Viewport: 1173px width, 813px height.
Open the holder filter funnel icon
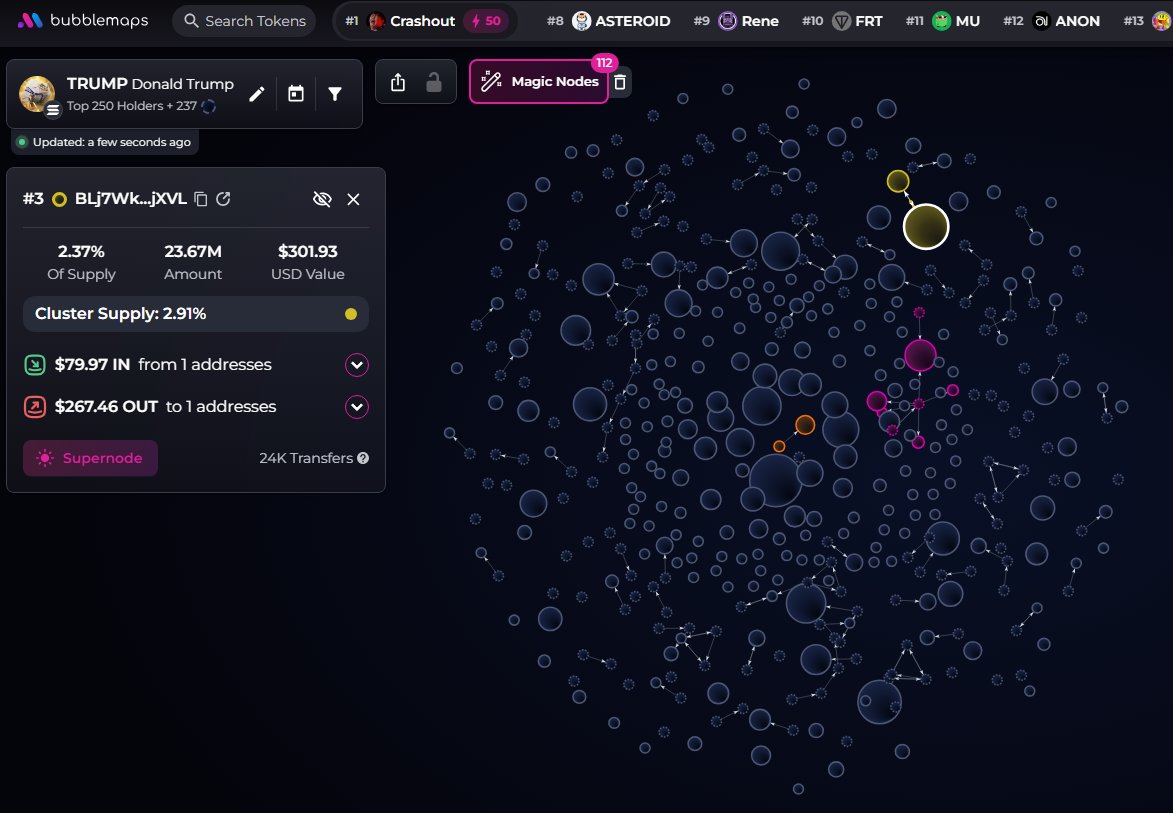pyautogui.click(x=335, y=94)
